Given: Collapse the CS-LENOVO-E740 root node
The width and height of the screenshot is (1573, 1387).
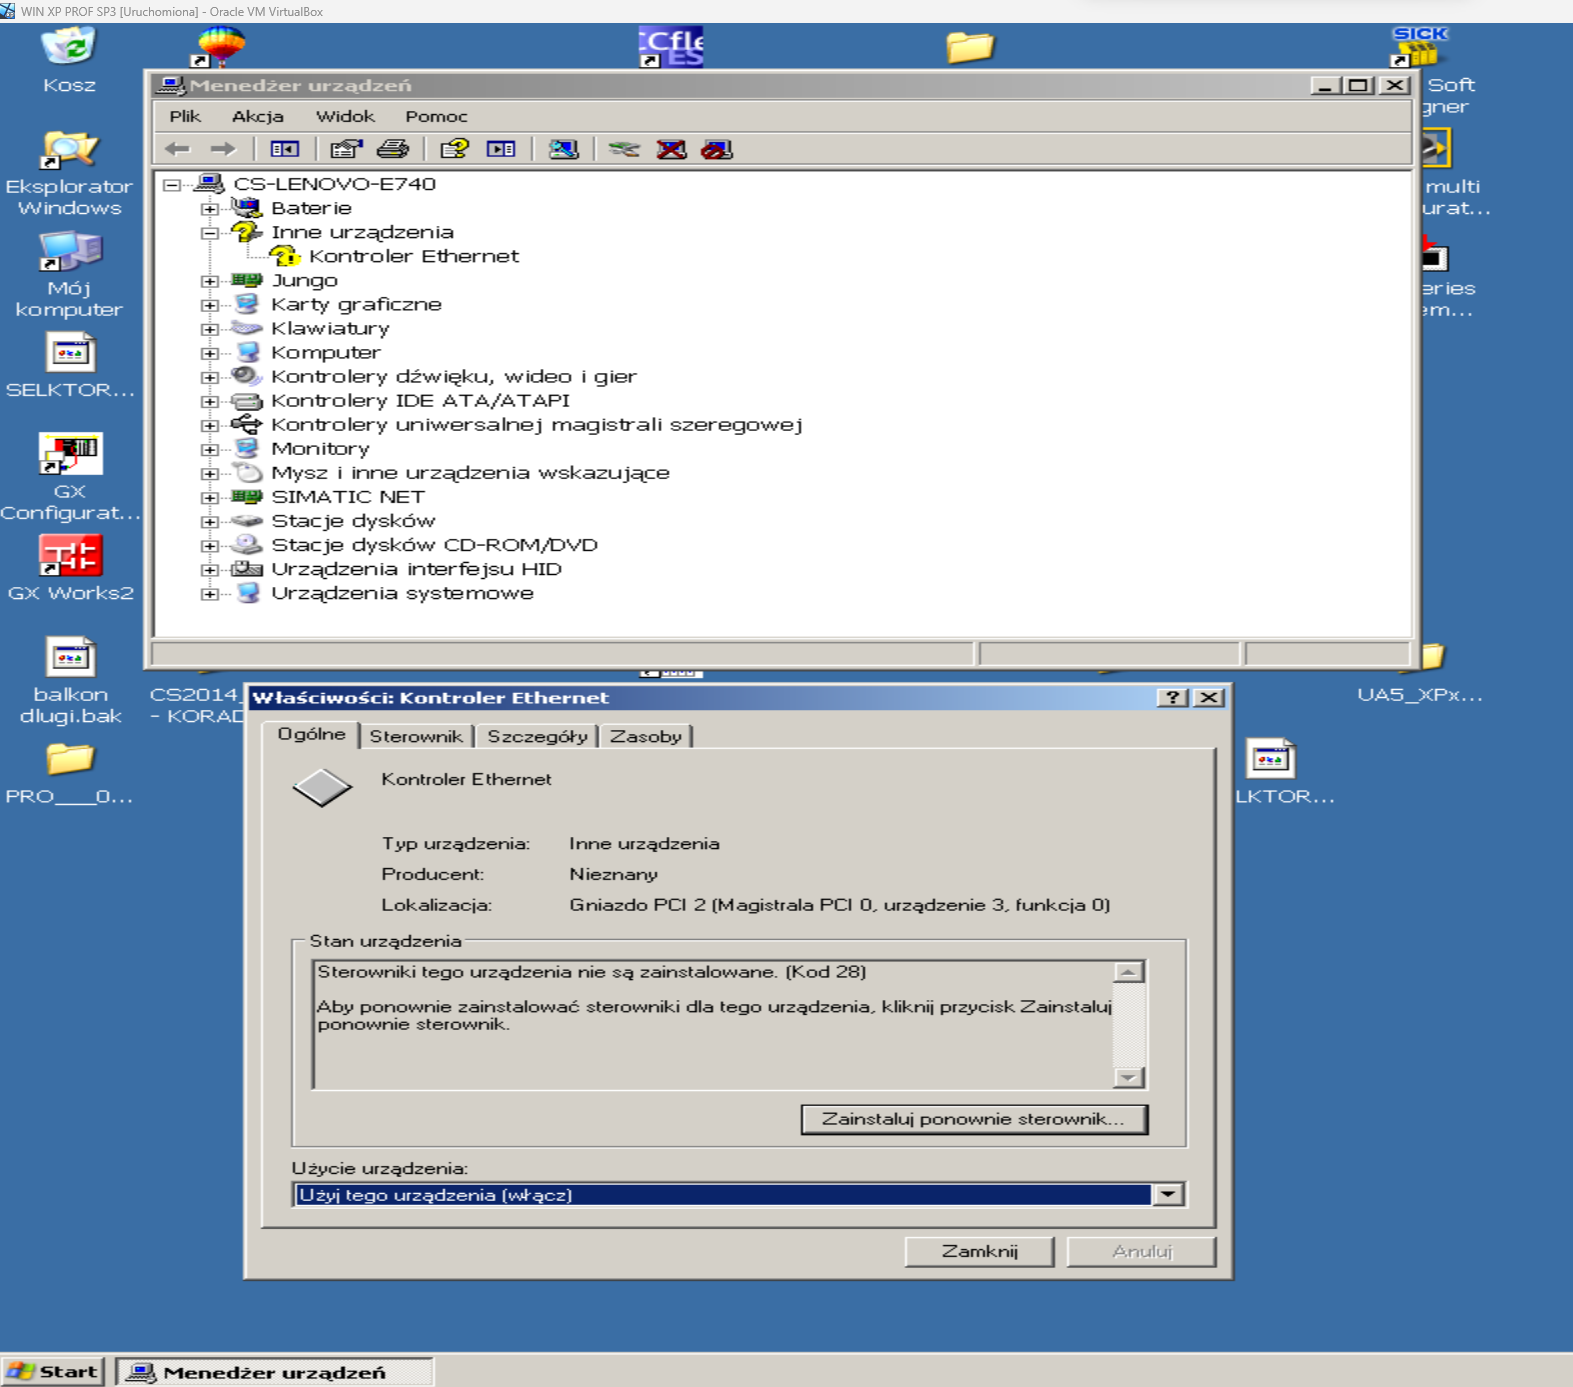Looking at the screenshot, I should 172,184.
